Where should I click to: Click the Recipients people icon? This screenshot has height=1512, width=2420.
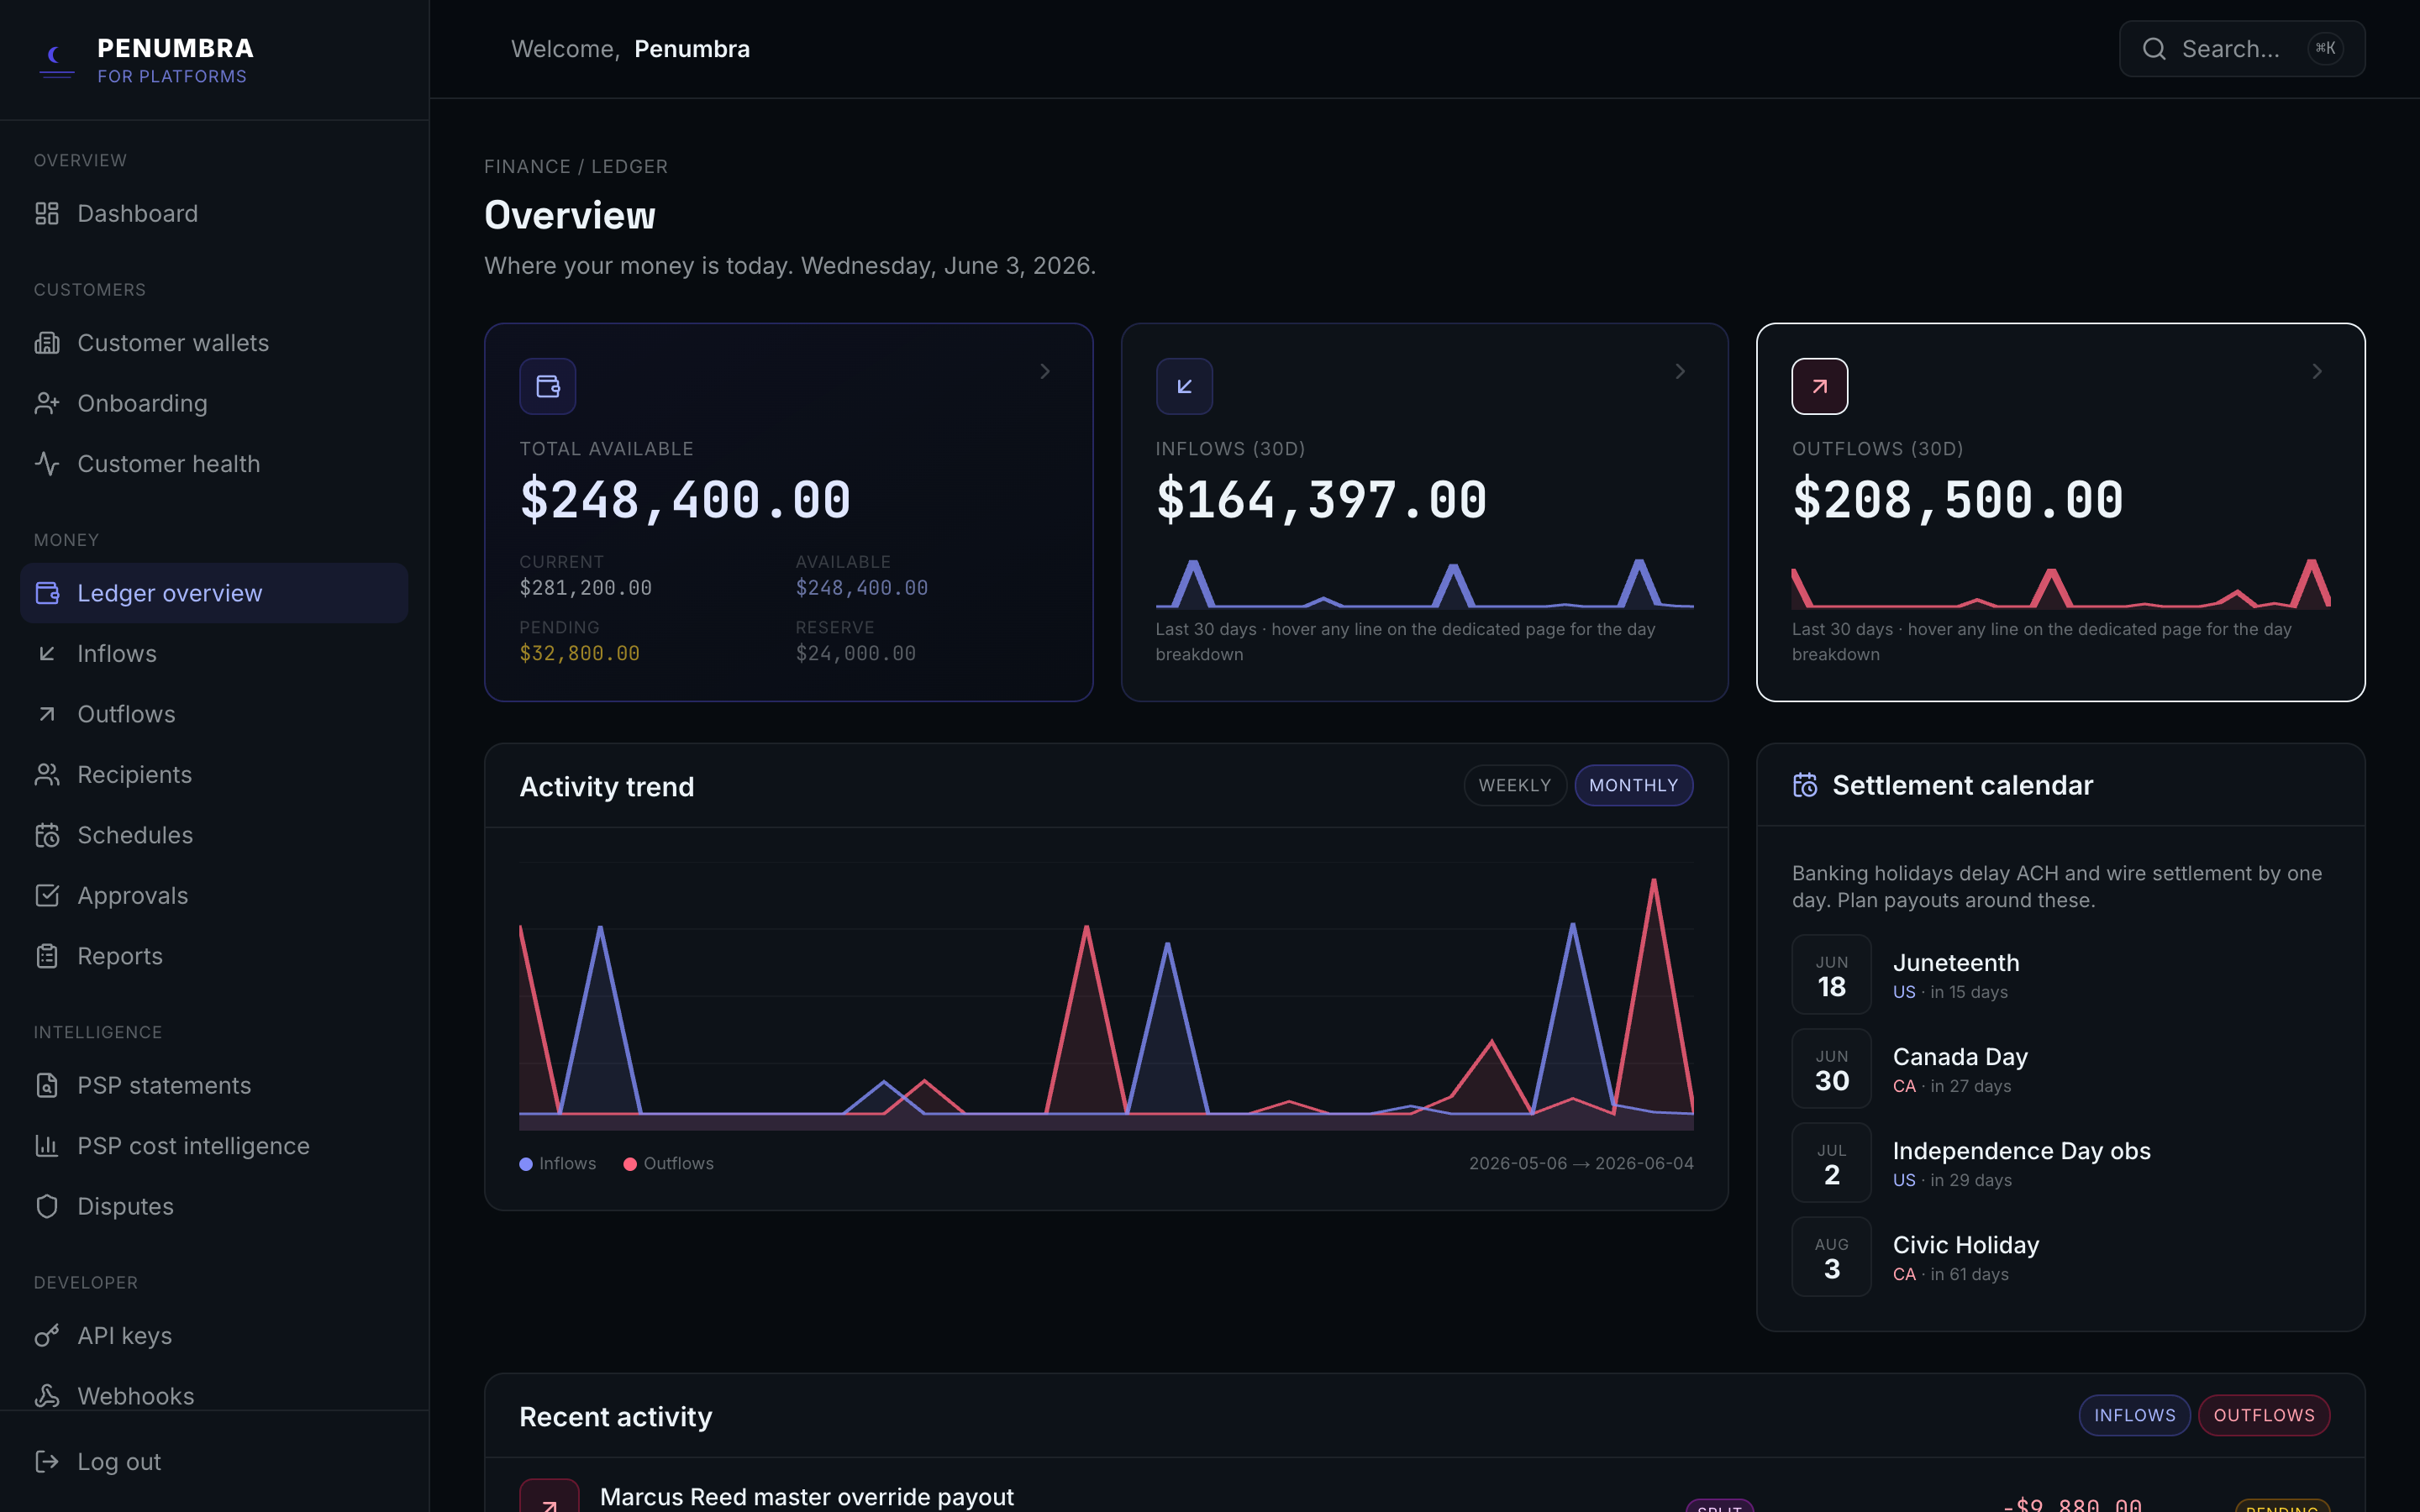coord(47,775)
